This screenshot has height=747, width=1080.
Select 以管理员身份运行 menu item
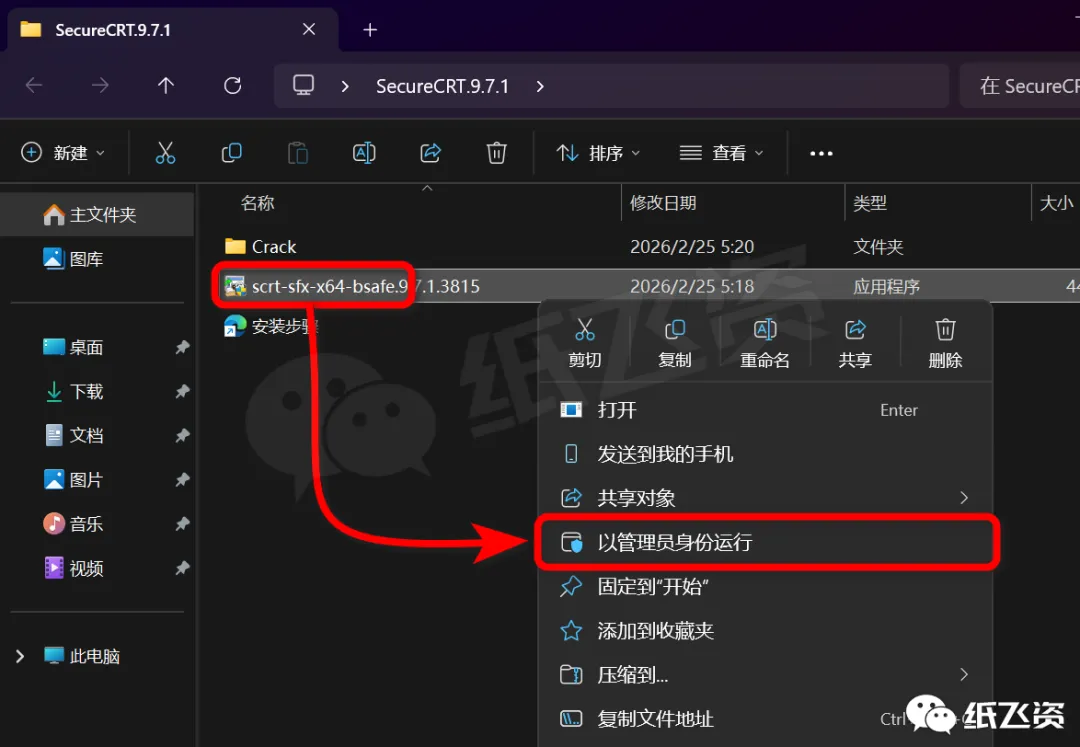pyautogui.click(x=765, y=543)
